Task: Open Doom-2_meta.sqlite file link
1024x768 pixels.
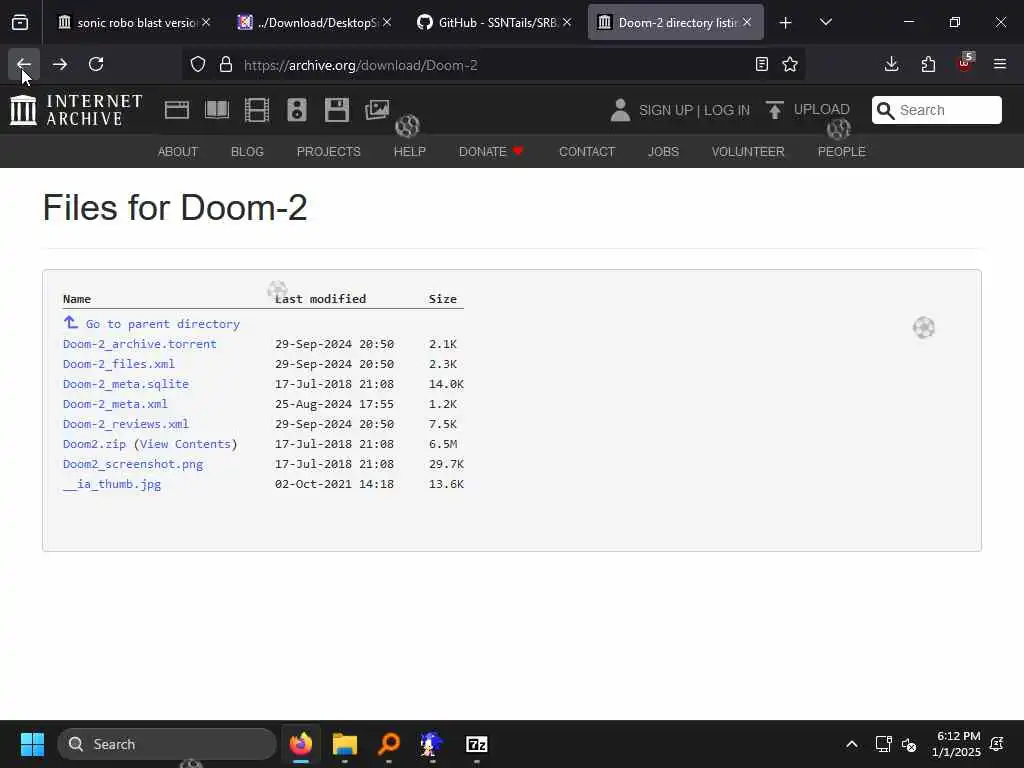Action: point(126,384)
